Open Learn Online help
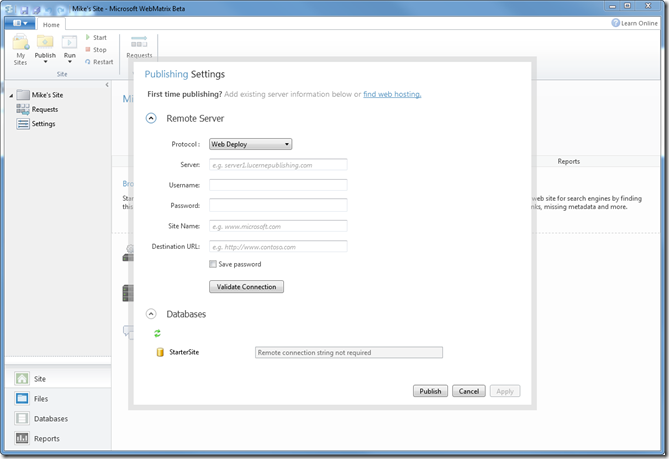Viewport: 669px width, 459px height. 634,23
